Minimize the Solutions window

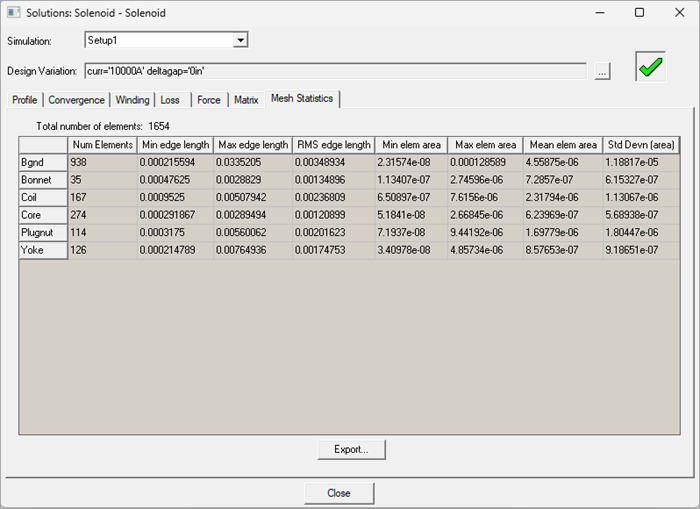point(600,13)
